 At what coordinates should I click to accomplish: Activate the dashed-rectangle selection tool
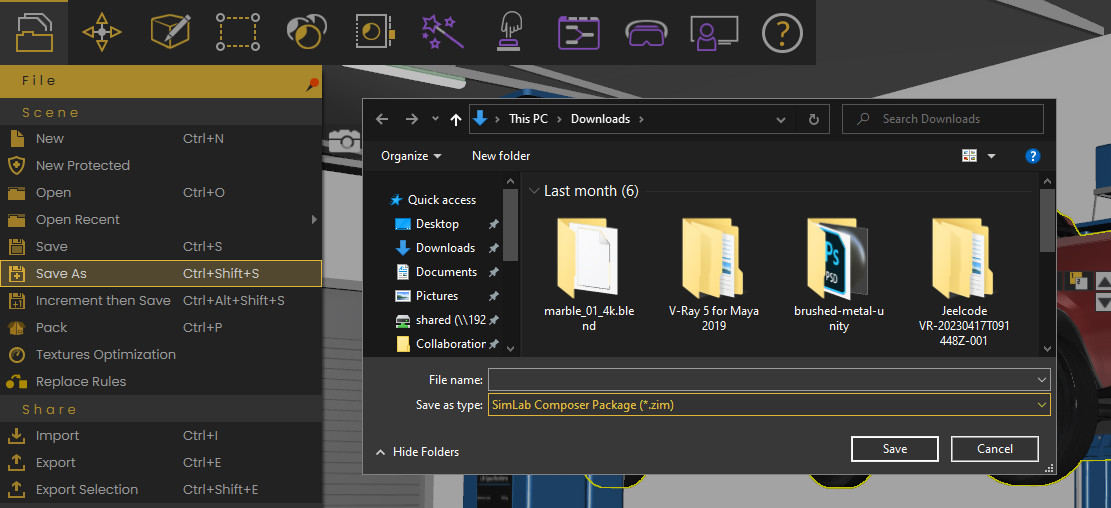pos(239,32)
